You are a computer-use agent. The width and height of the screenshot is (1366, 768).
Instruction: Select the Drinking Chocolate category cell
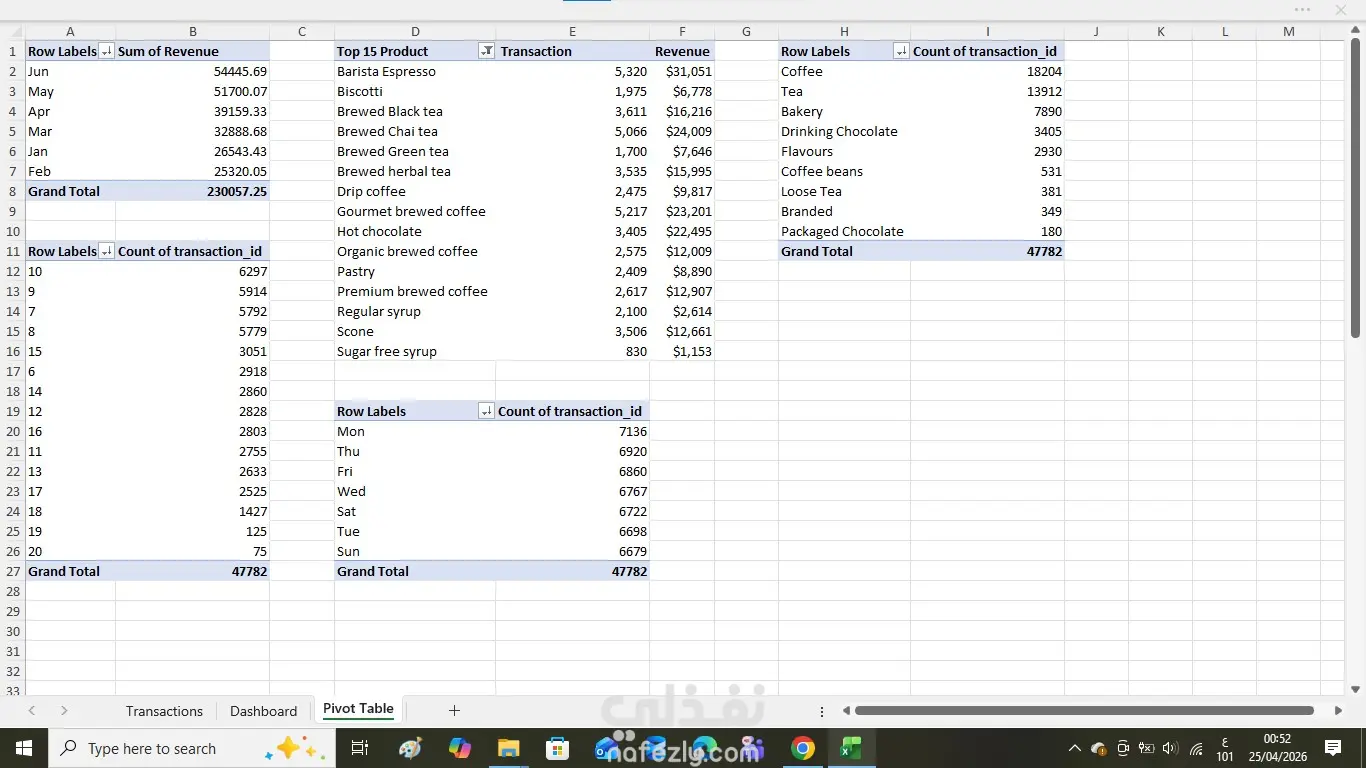pyautogui.click(x=844, y=131)
